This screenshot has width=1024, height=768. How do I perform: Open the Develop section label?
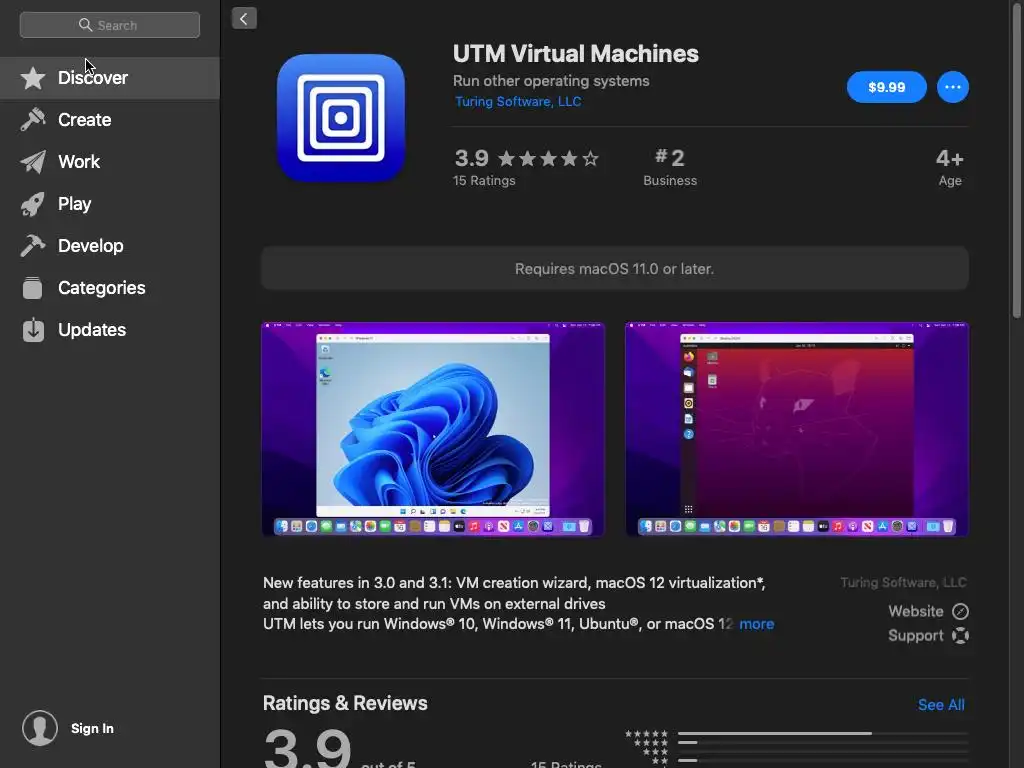click(91, 246)
